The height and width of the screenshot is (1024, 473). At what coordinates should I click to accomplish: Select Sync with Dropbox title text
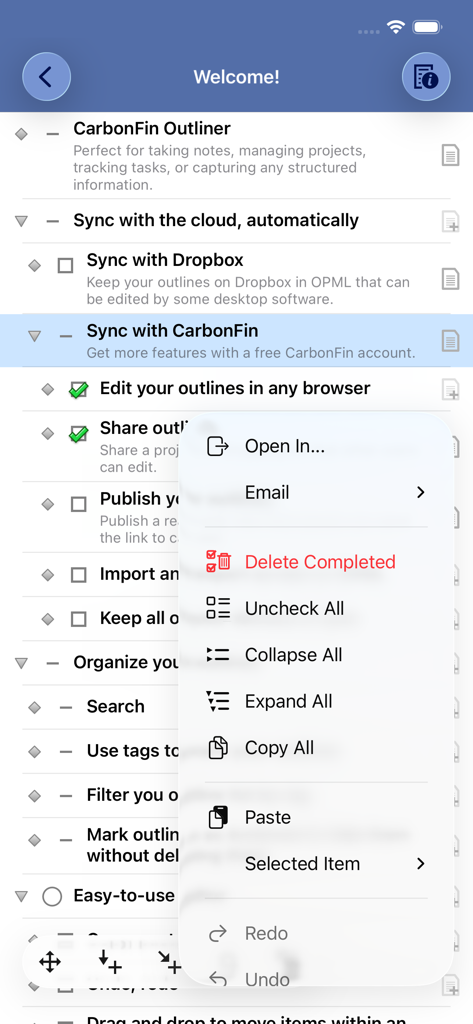165,260
